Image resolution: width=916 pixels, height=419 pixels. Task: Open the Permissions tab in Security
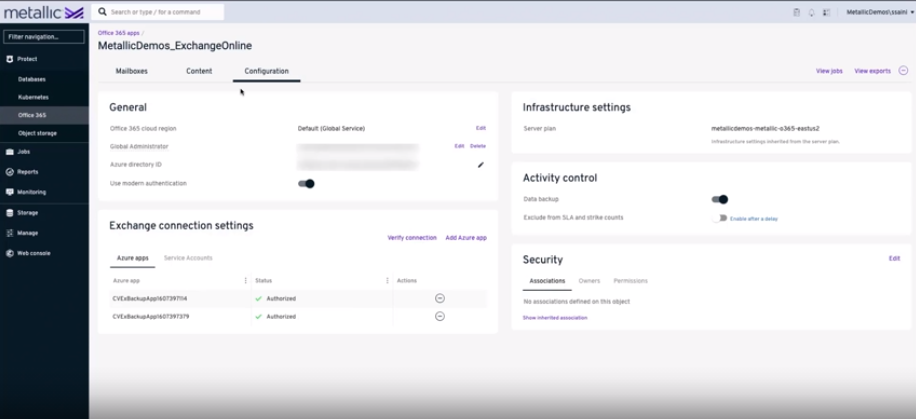coord(630,281)
